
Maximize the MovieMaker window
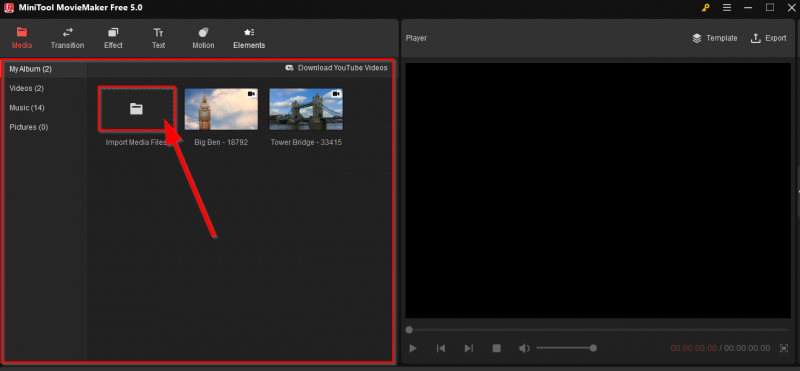click(770, 8)
